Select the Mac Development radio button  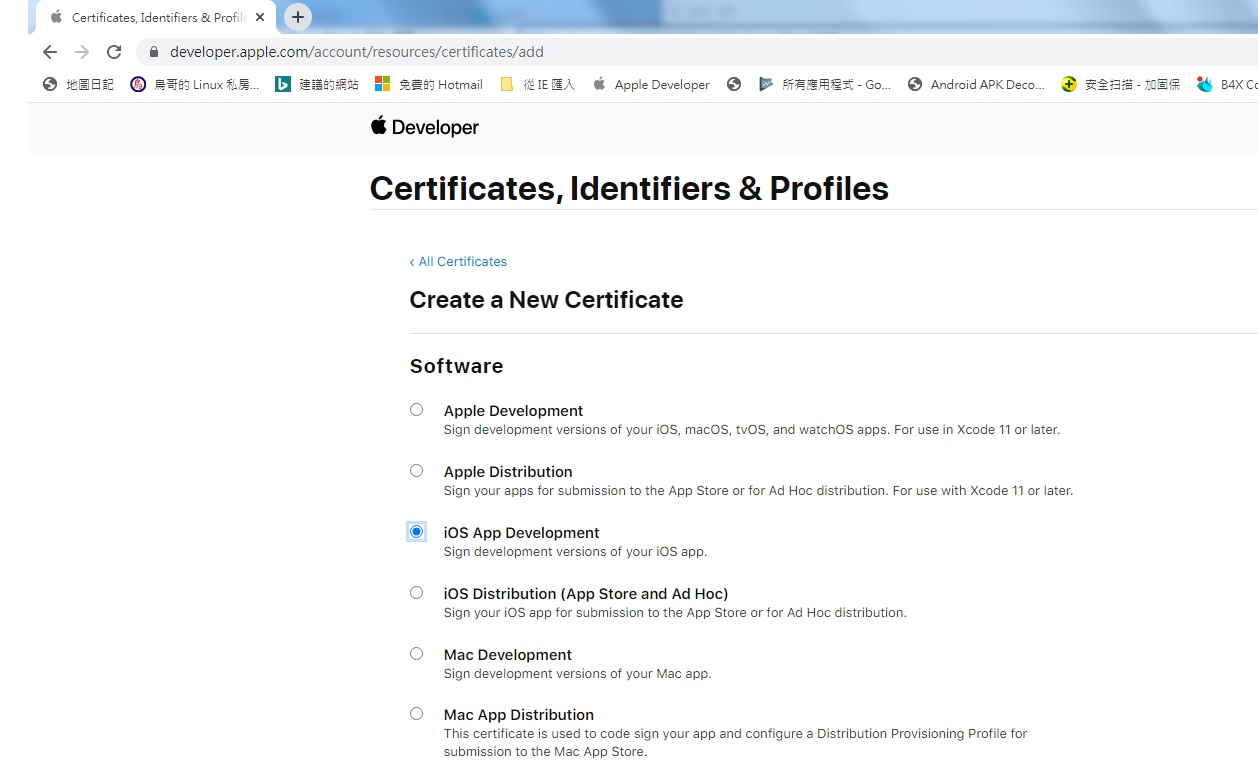coord(417,654)
